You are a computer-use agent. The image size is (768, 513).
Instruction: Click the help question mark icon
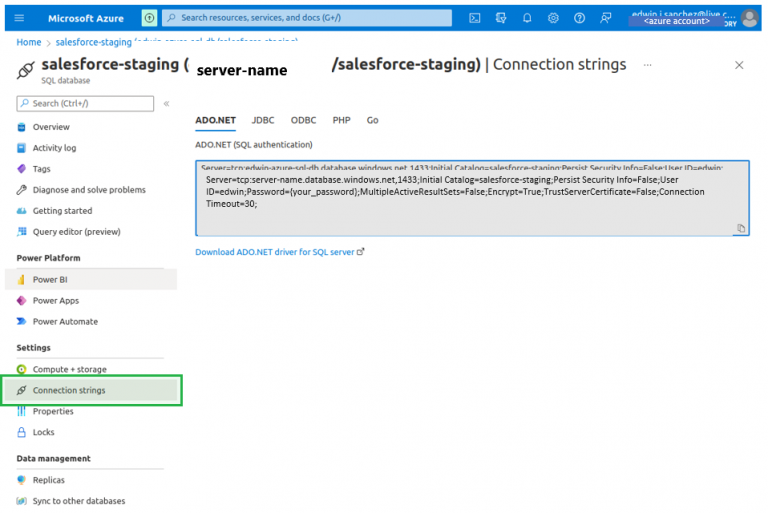(579, 18)
